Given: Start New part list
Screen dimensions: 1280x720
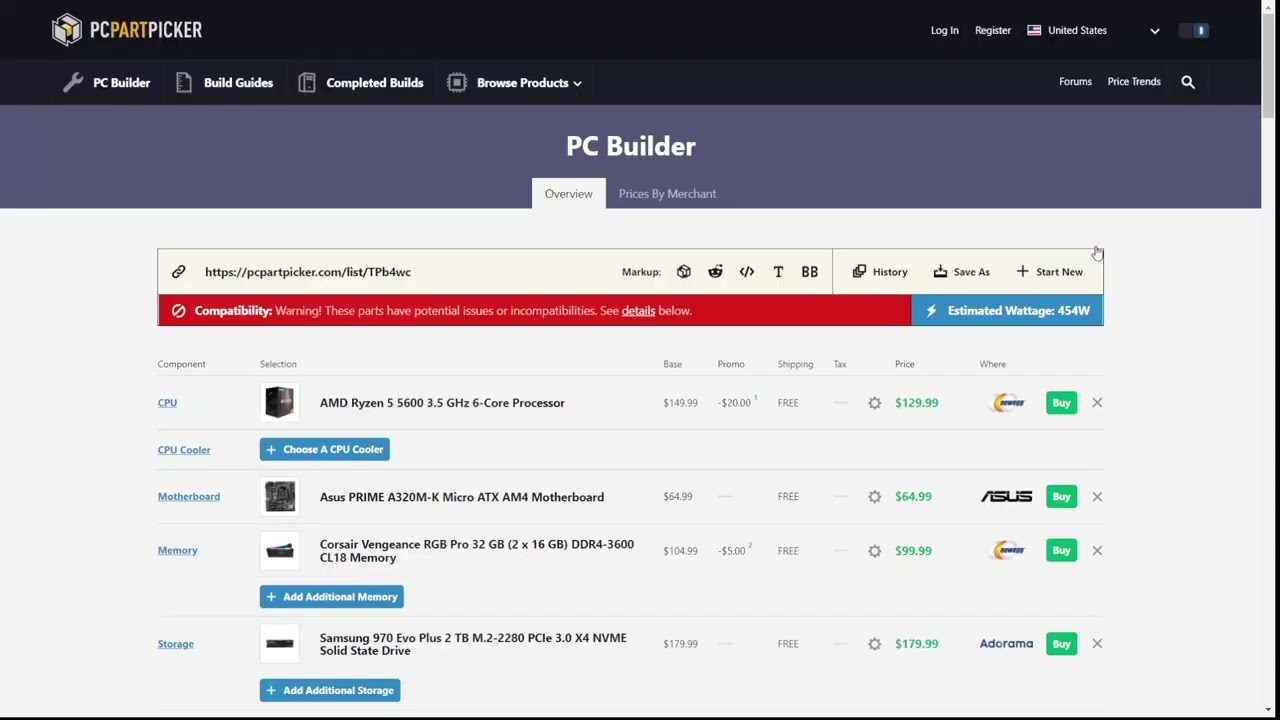Looking at the screenshot, I should [x=1049, y=272].
